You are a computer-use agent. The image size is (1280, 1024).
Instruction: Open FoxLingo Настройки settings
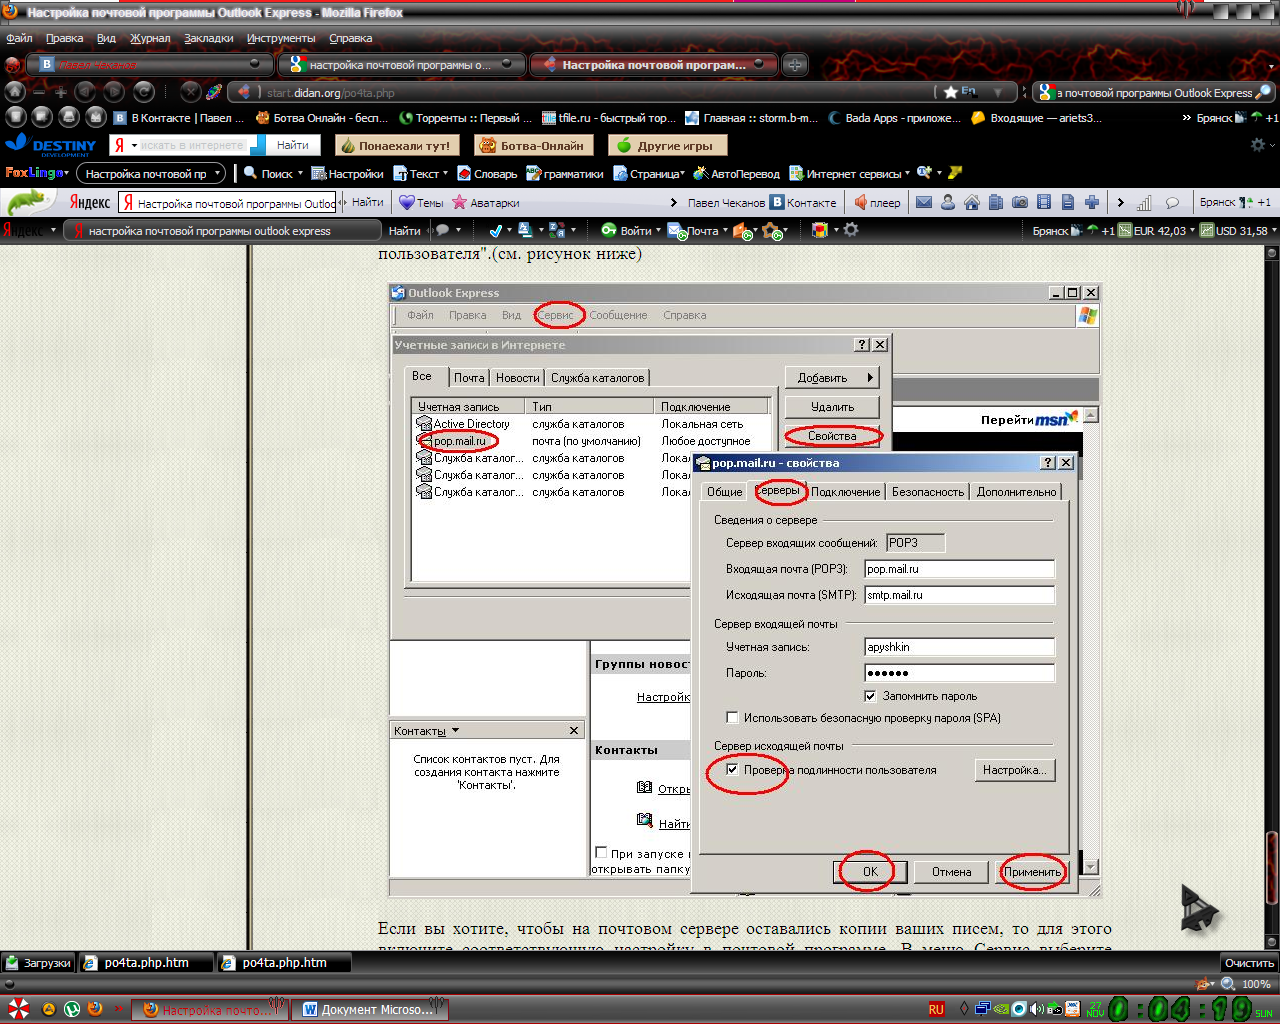347,173
